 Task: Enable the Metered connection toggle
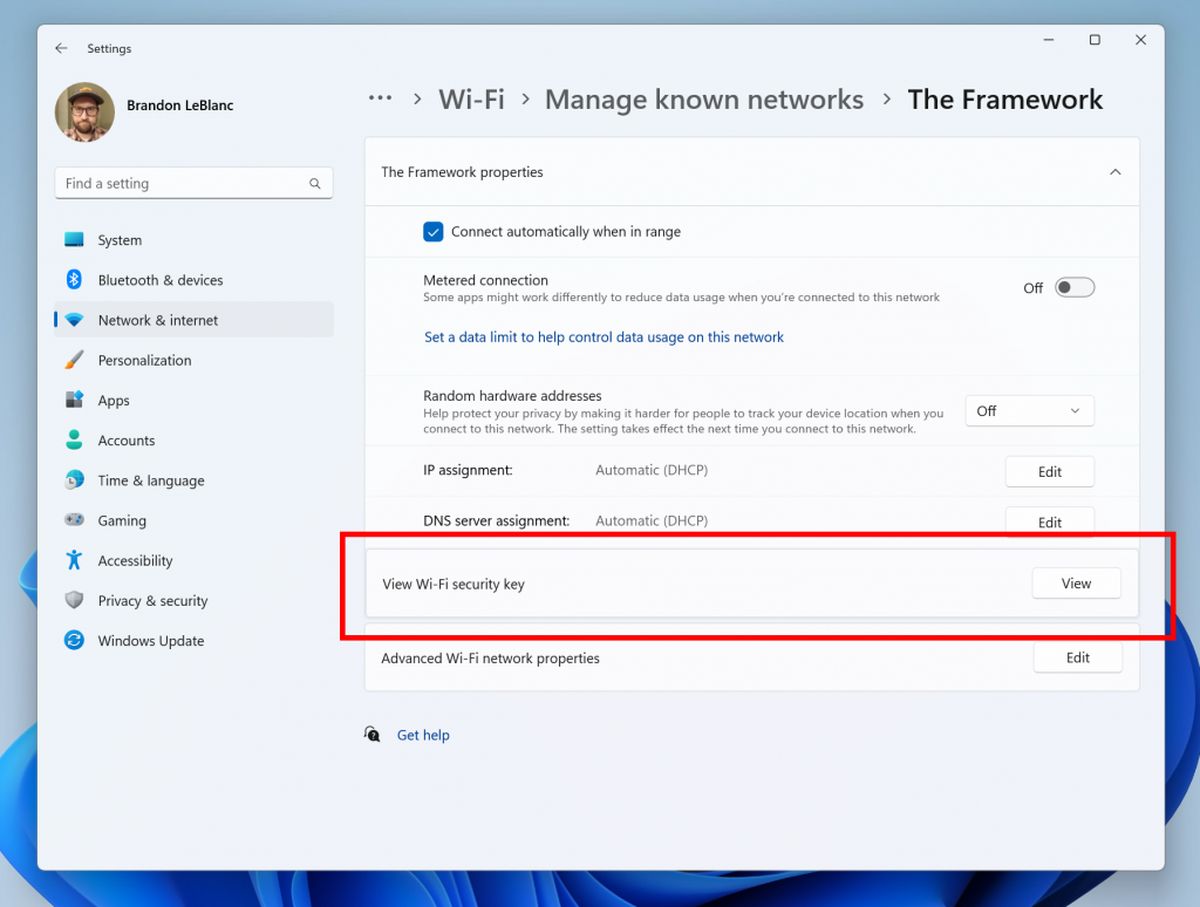1074,287
